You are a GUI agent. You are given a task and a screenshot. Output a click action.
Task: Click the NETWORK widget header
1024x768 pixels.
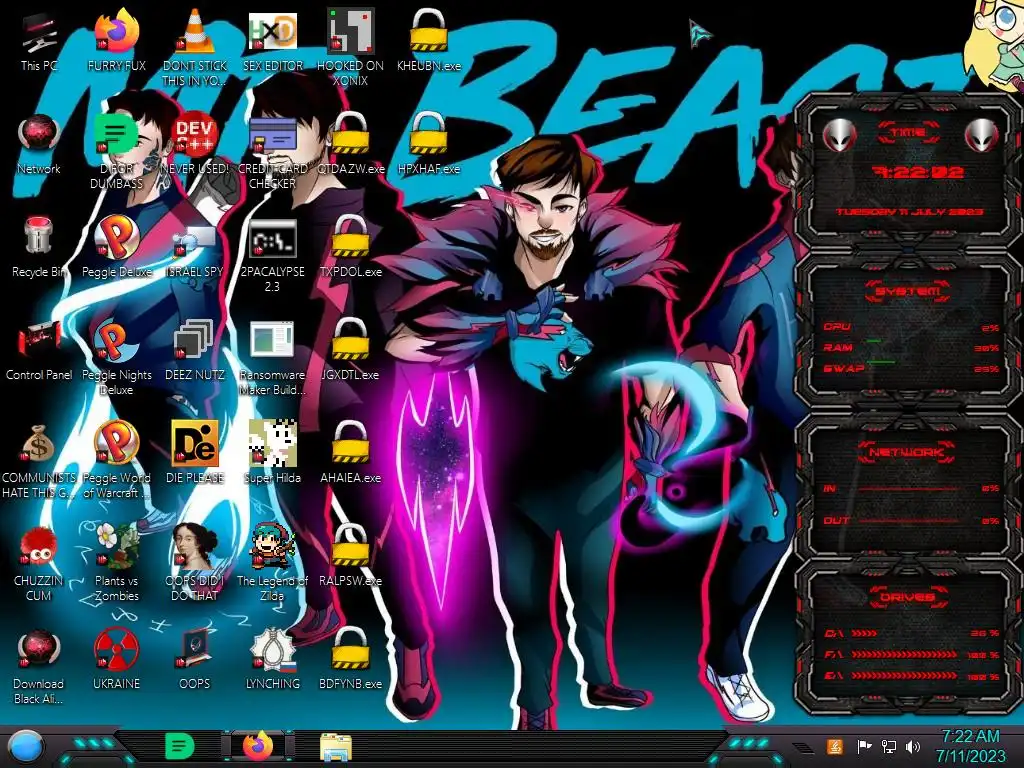point(908,452)
